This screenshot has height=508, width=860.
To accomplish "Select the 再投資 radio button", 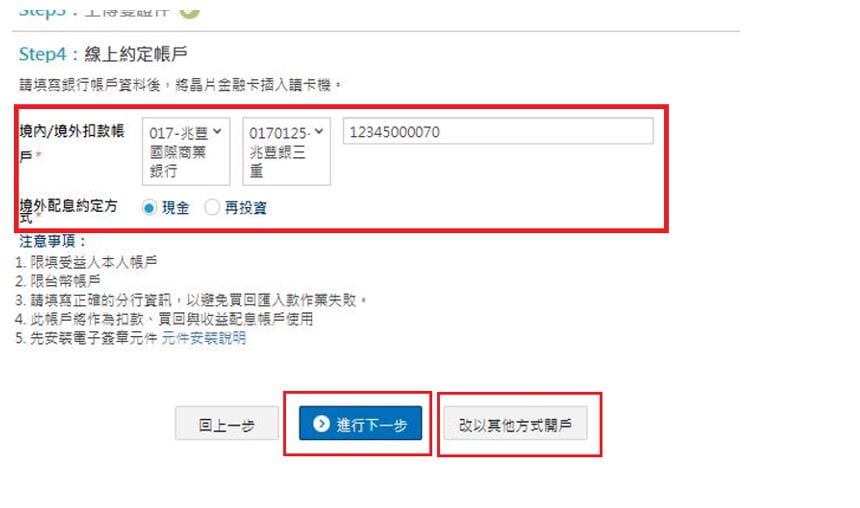I will pos(212,207).
